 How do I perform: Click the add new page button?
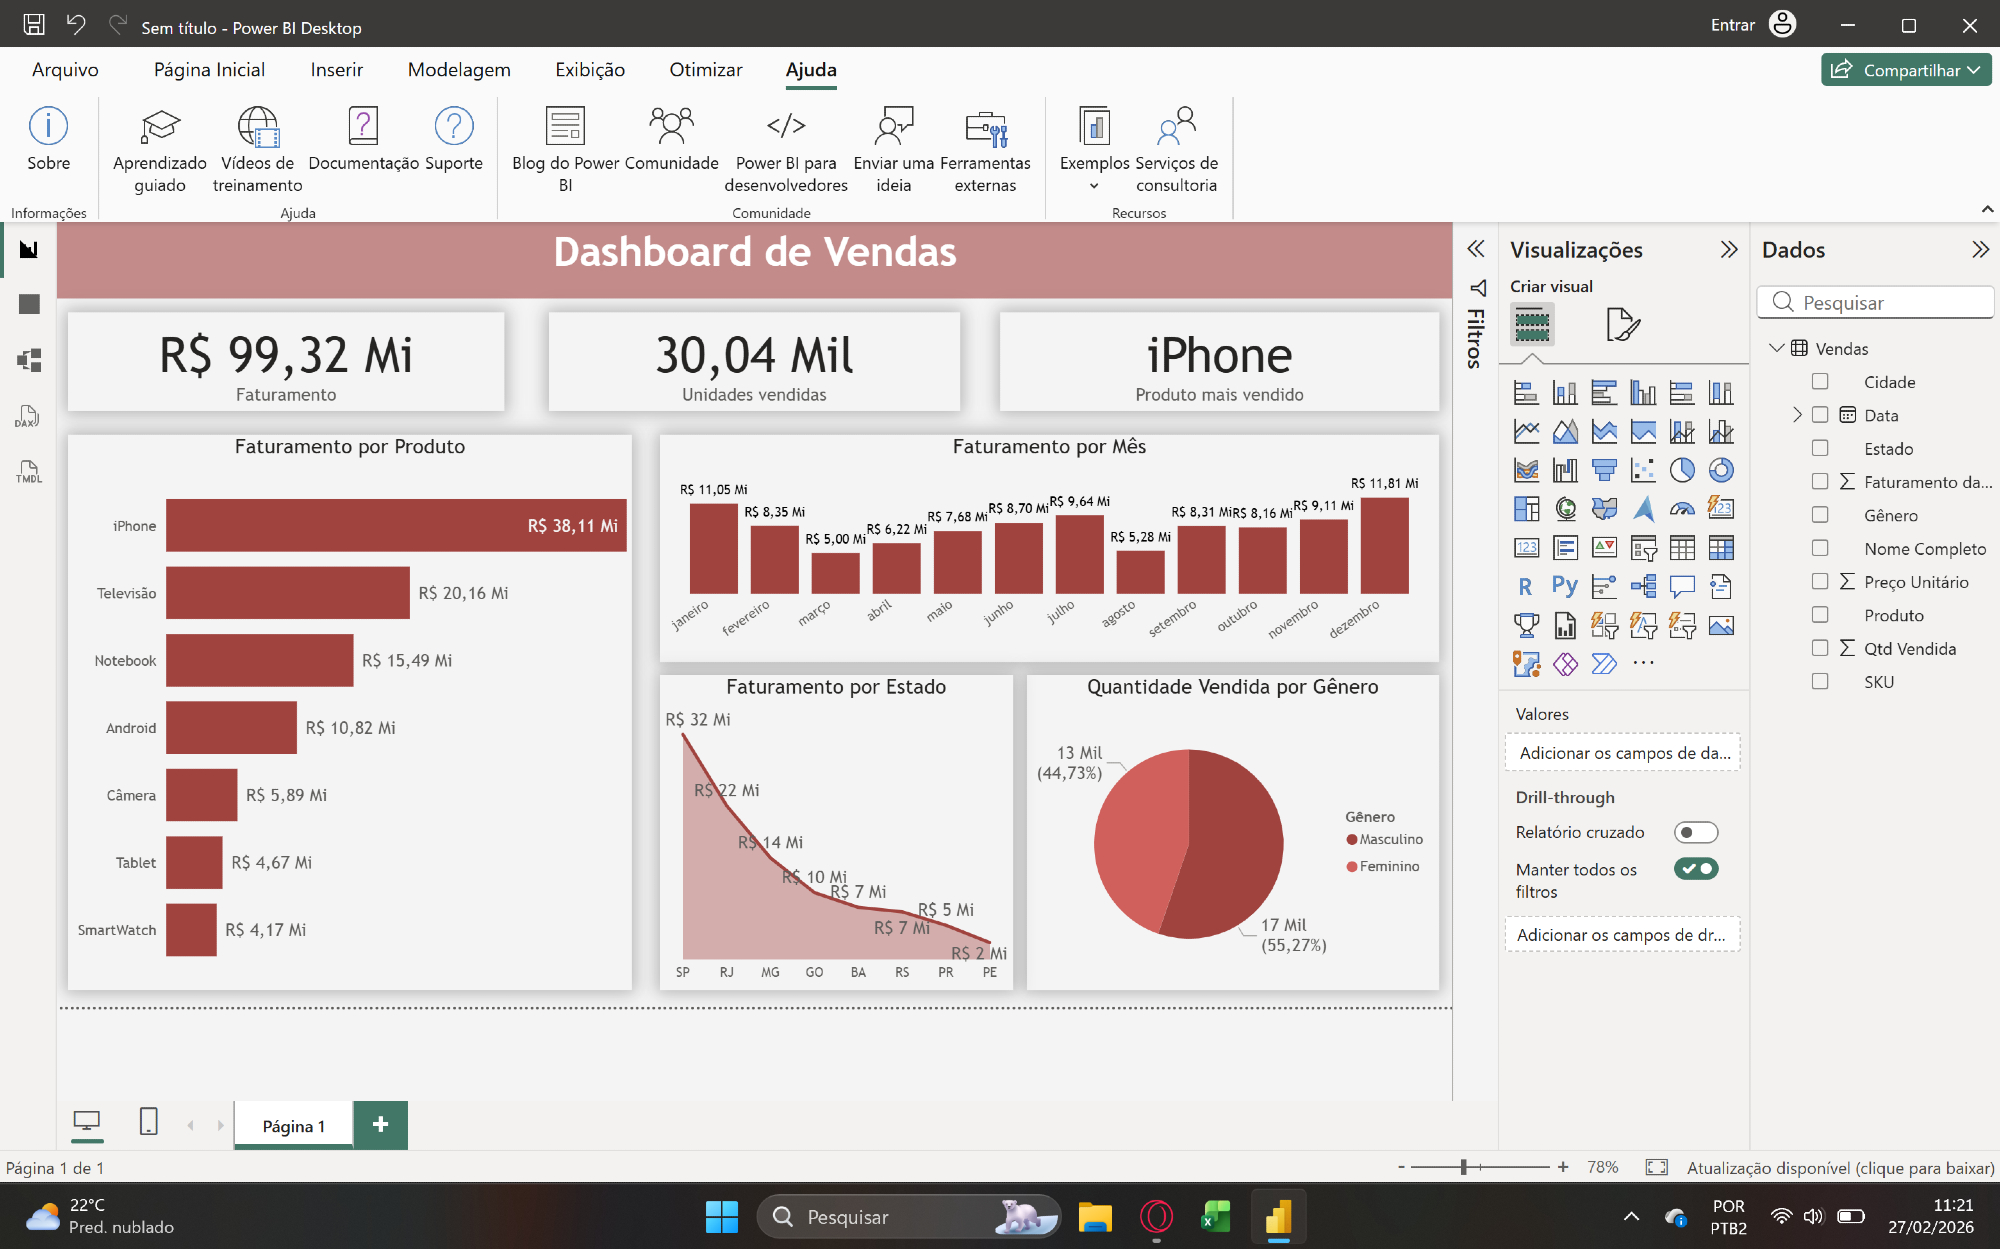click(x=381, y=1125)
